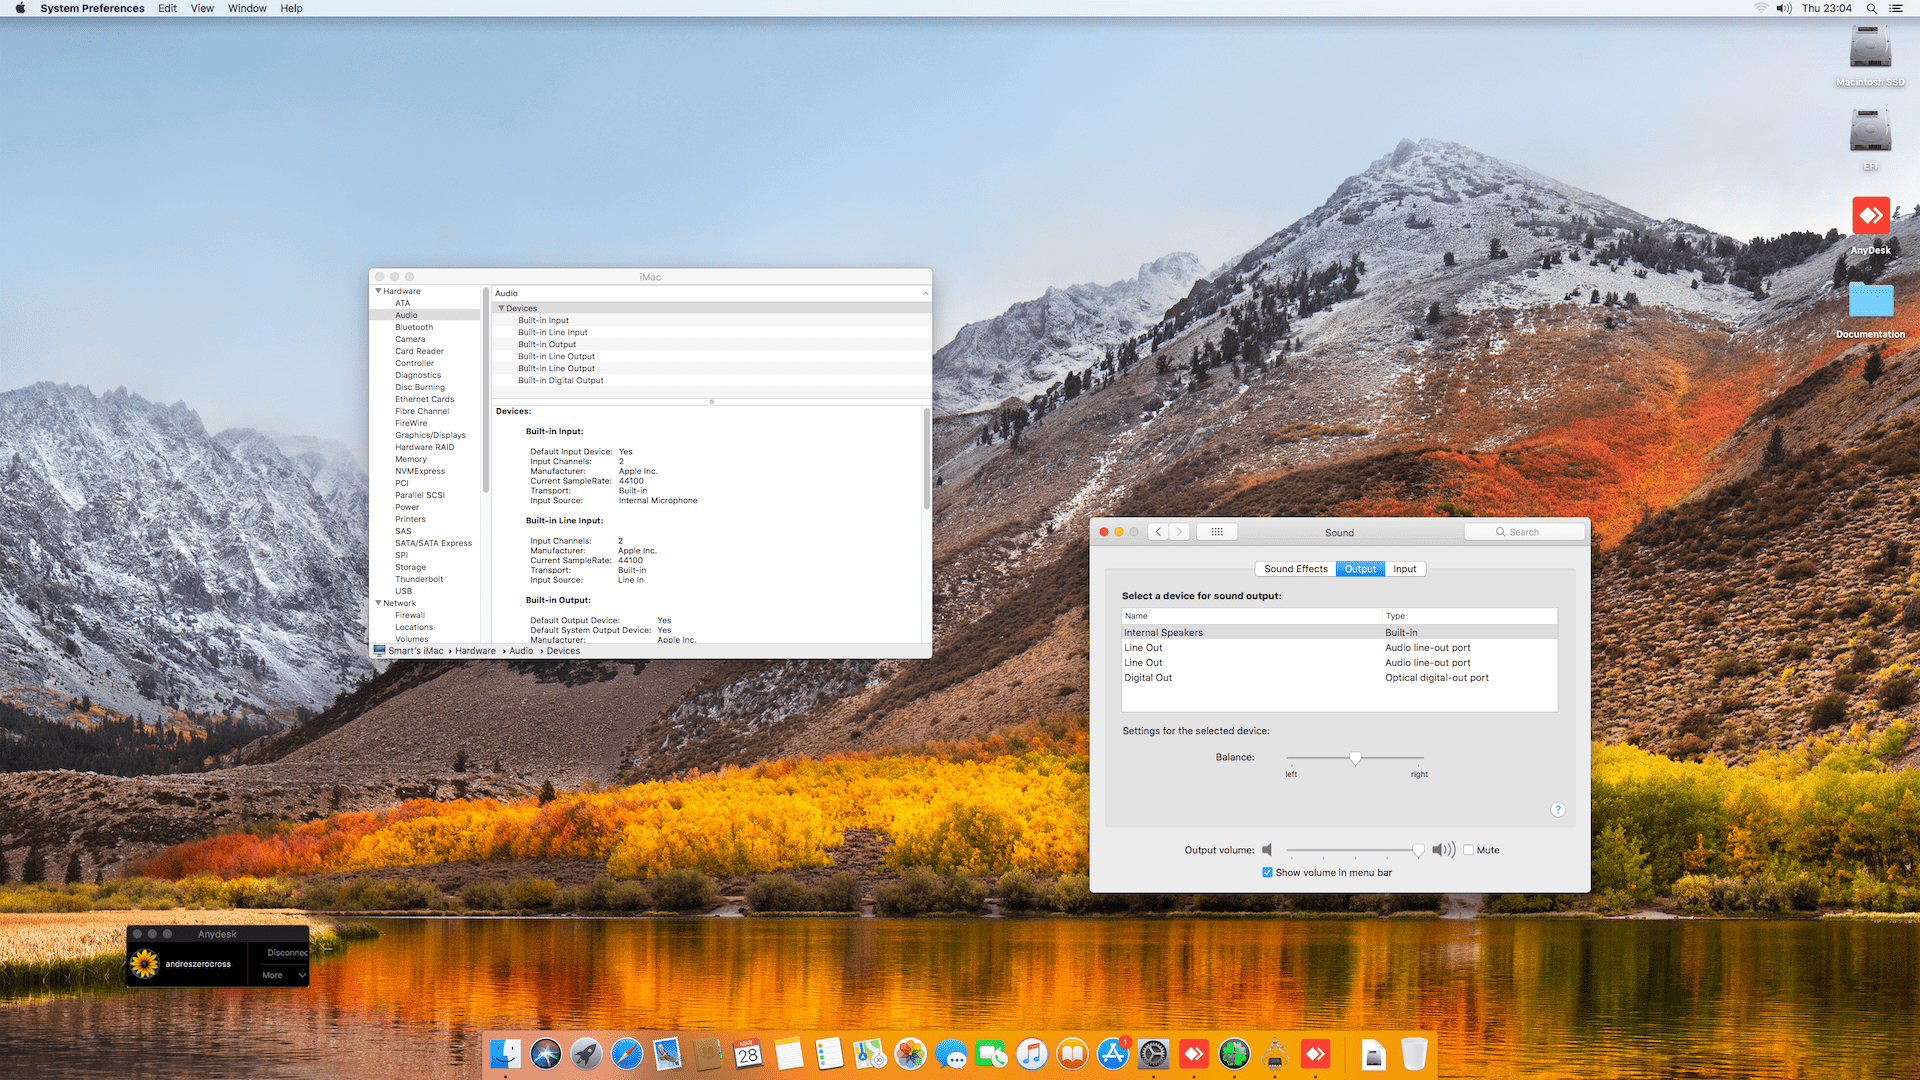Click the Sound pane help button
The height and width of the screenshot is (1080, 1920).
[x=1557, y=810]
